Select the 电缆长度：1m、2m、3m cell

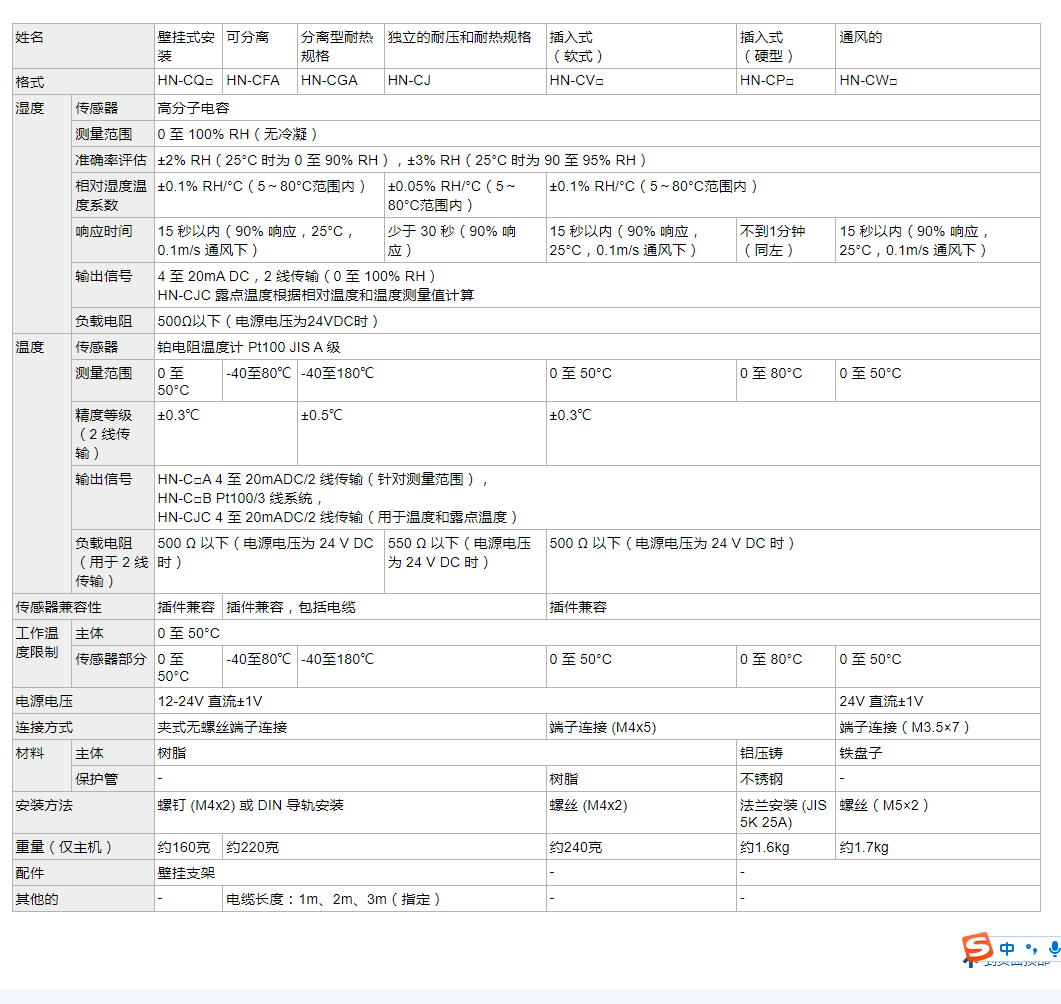pos(334,899)
